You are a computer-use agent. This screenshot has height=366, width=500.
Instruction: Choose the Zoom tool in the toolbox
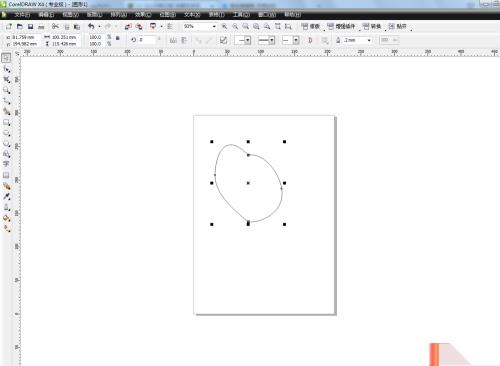click(x=6, y=90)
